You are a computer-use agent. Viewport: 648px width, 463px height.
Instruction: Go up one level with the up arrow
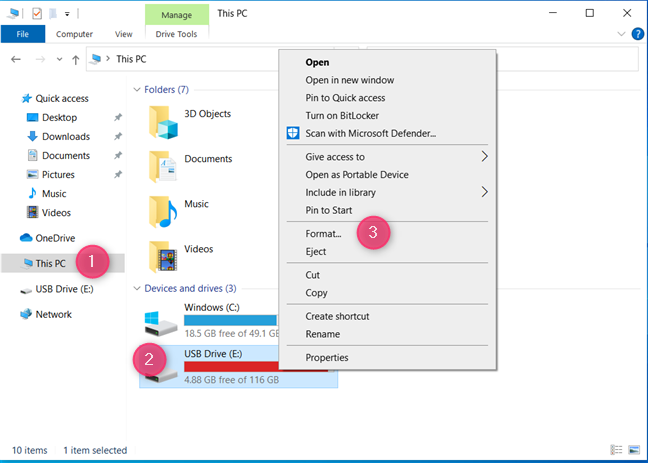76,60
